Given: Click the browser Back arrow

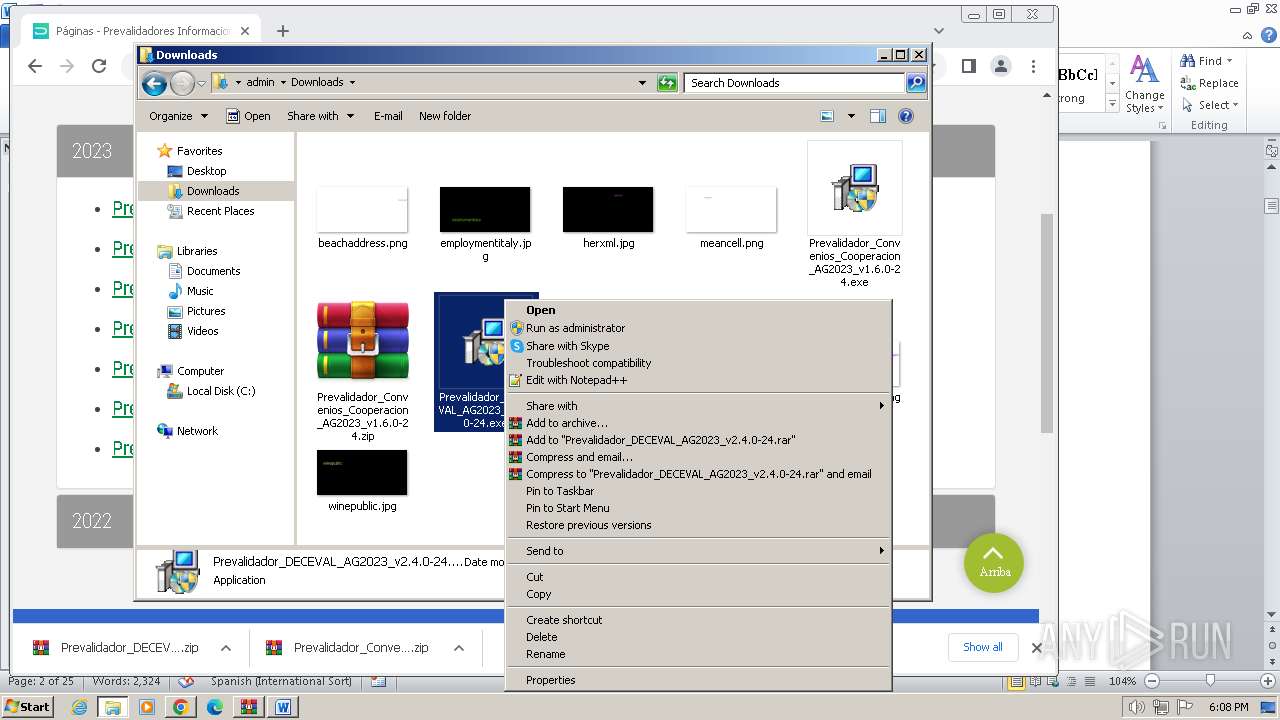Looking at the screenshot, I should tap(35, 66).
